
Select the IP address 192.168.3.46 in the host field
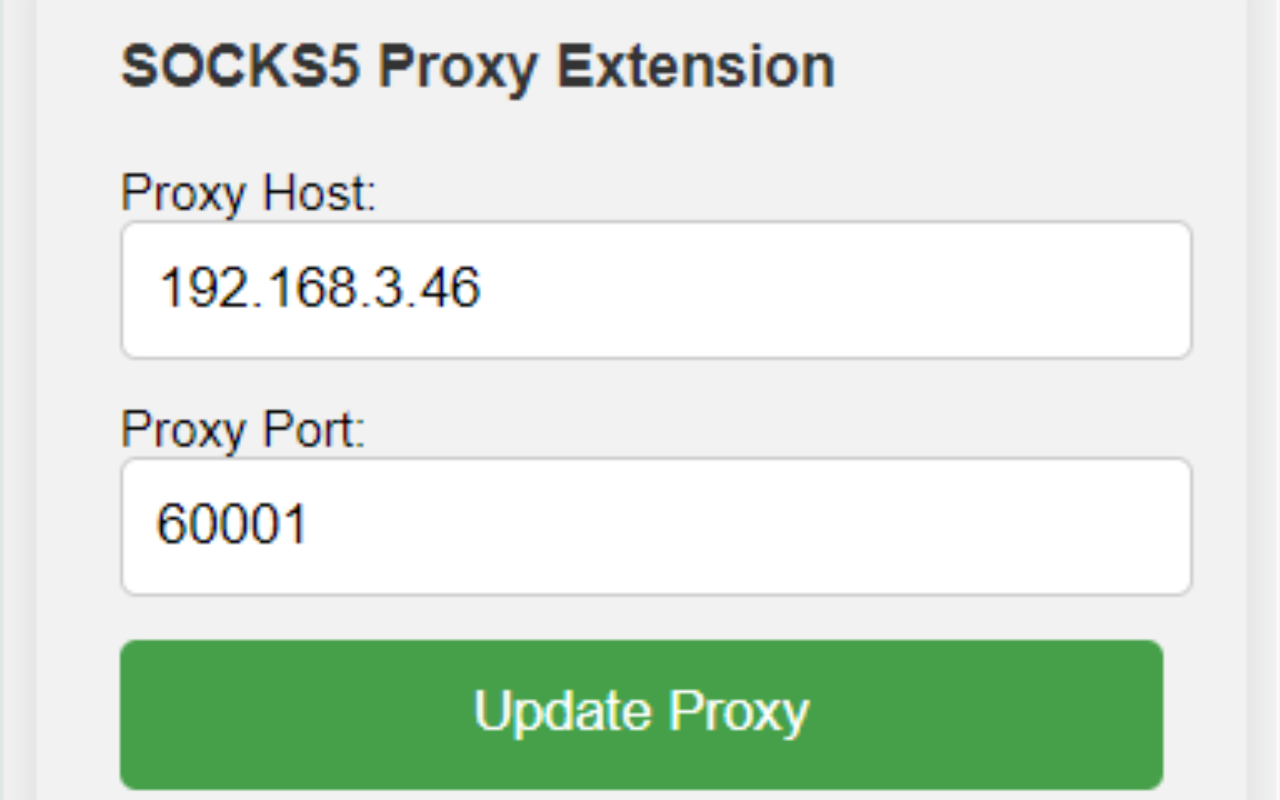(320, 290)
